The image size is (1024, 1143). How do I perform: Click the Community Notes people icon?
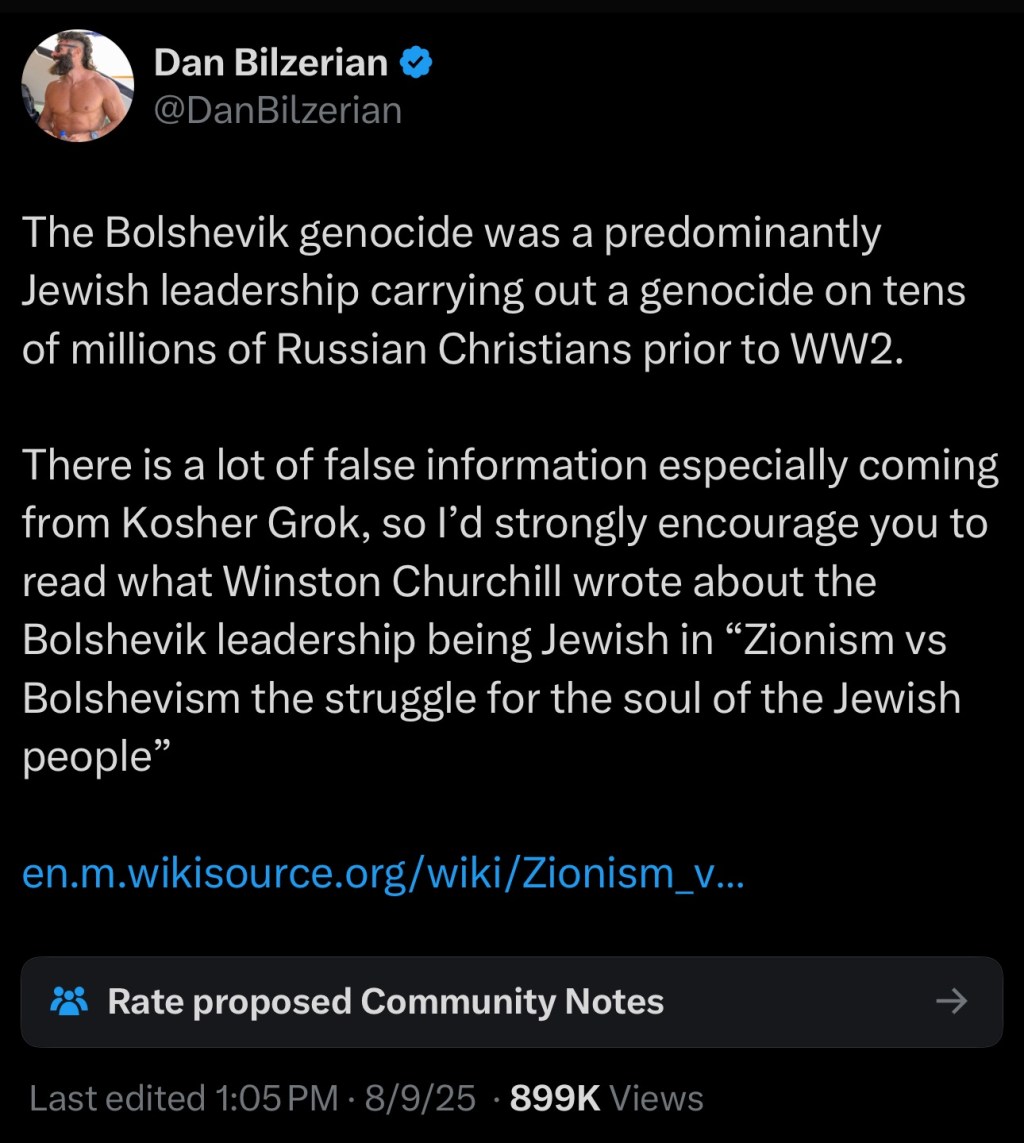tap(69, 1001)
